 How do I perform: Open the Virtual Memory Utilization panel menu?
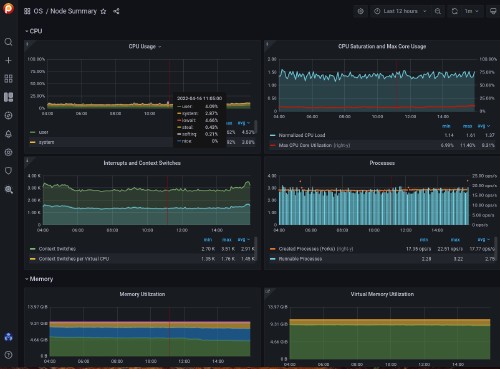pyautogui.click(x=382, y=294)
